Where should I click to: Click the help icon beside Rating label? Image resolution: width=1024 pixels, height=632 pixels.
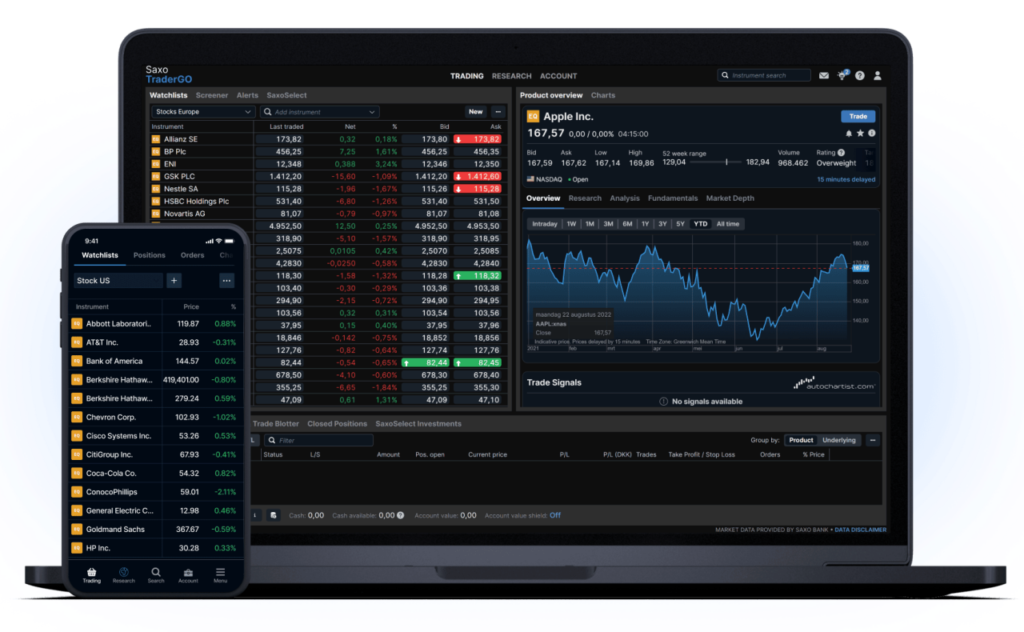(x=841, y=153)
